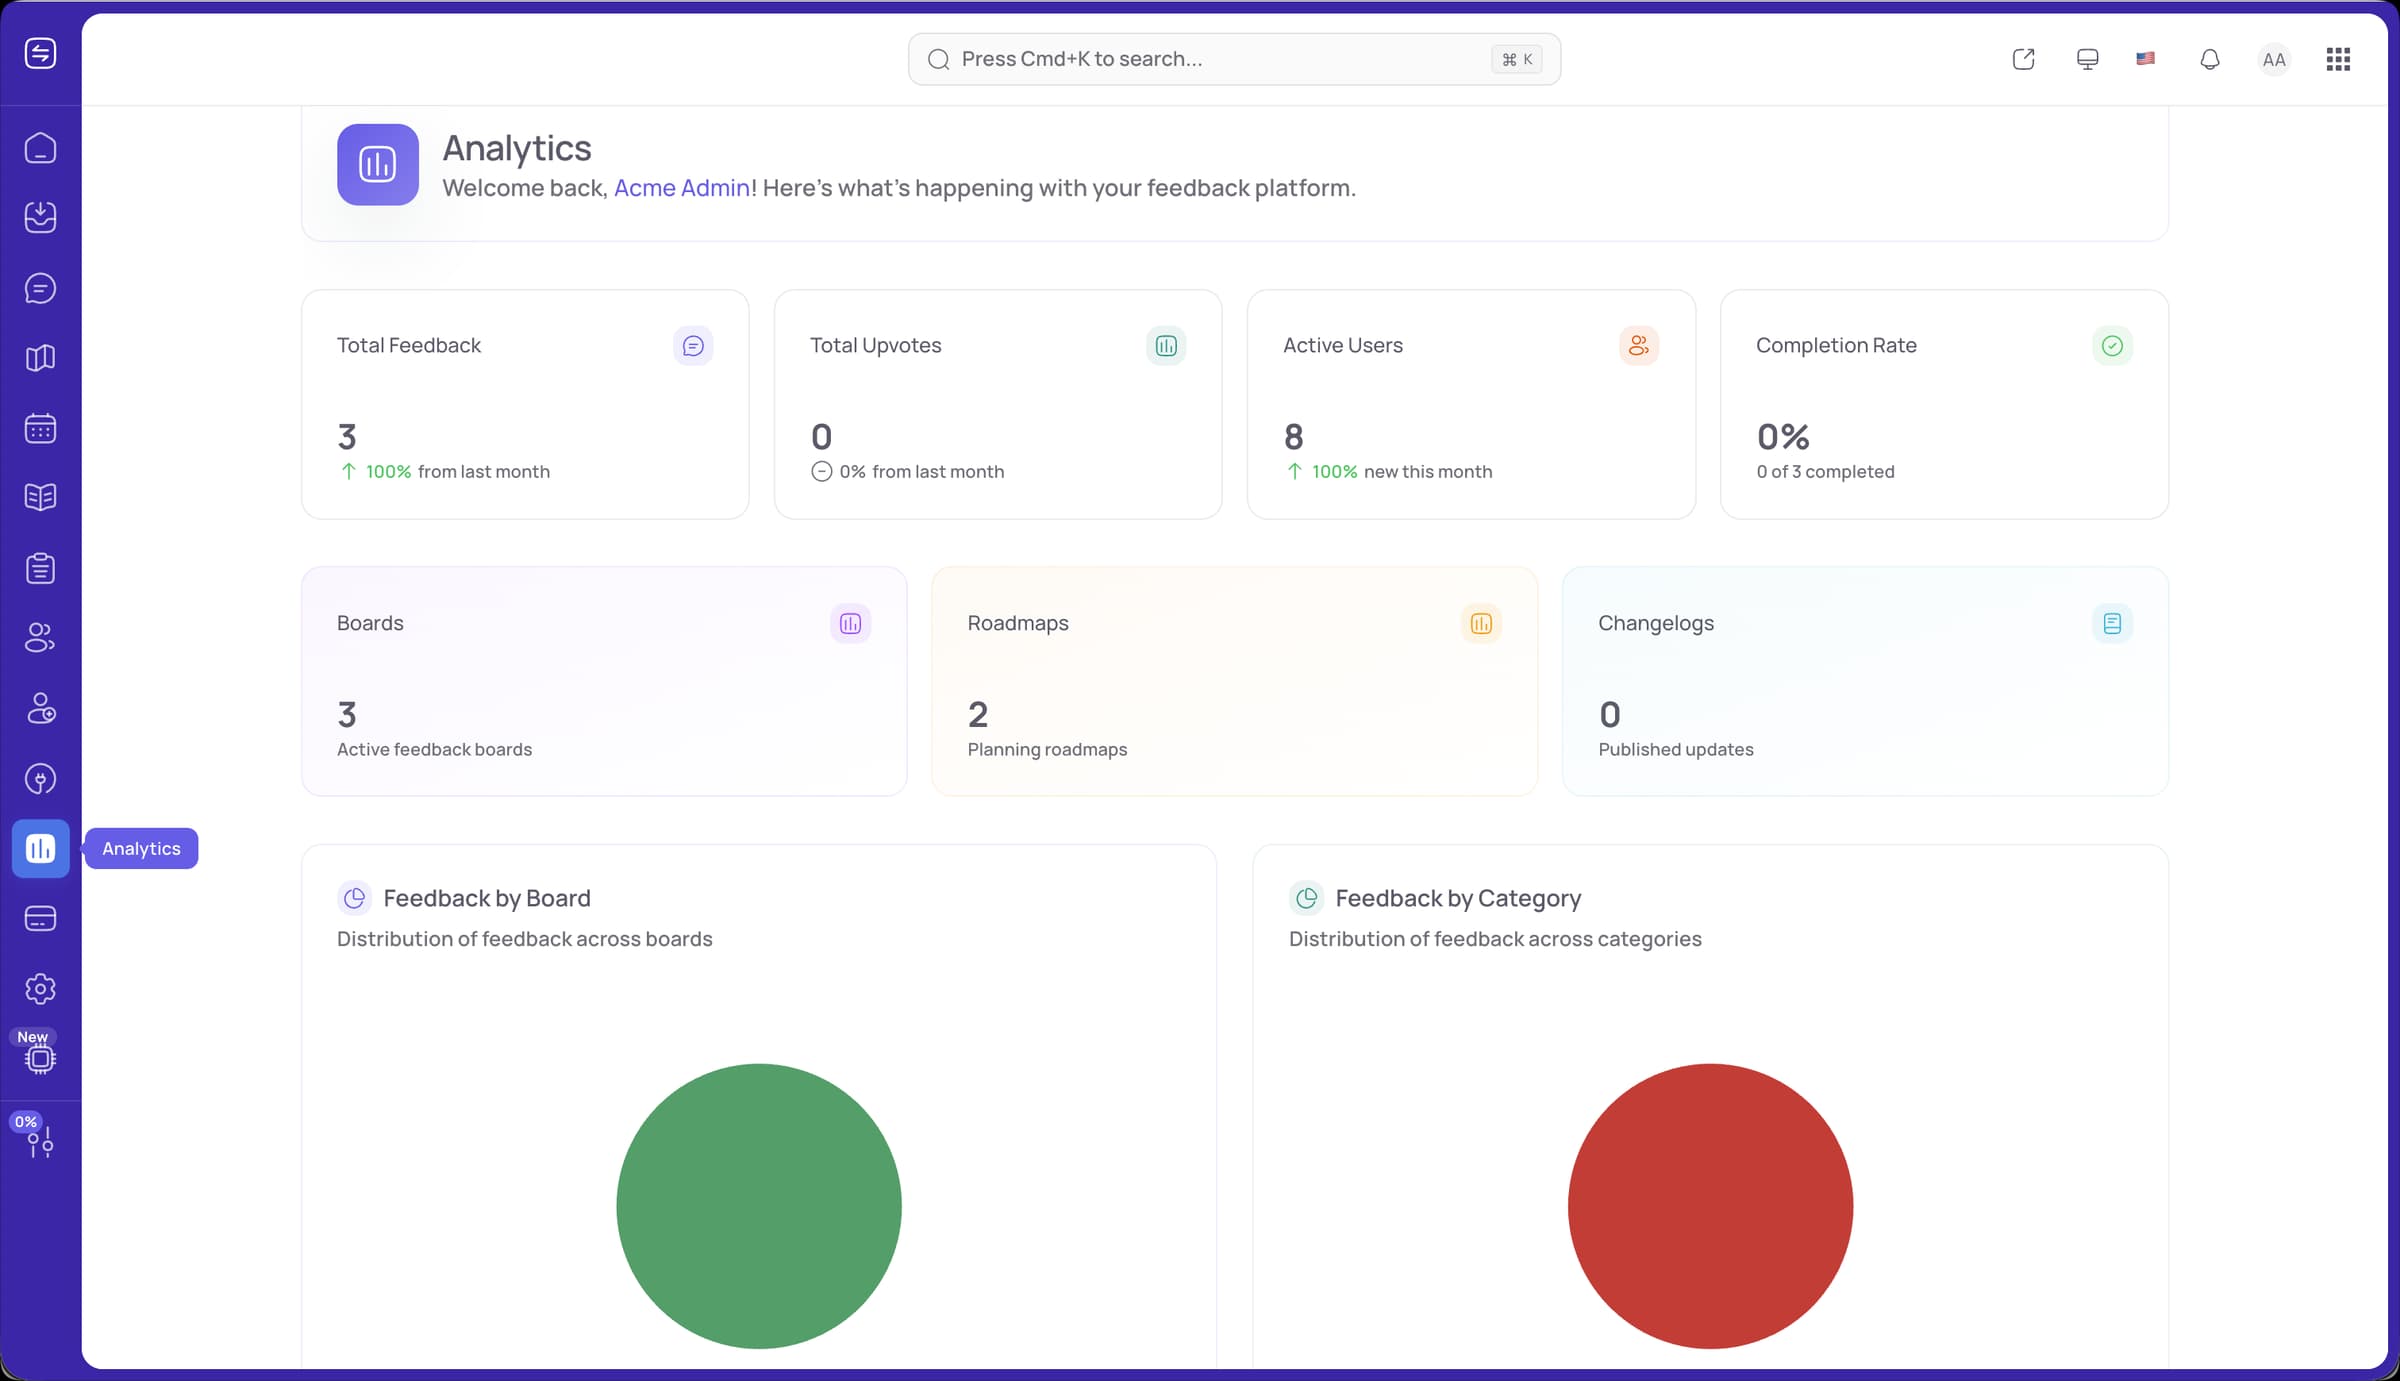Screen dimensions: 2400x1381
Task: Click the large Analytics header icon
Action: pyautogui.click(x=378, y=164)
